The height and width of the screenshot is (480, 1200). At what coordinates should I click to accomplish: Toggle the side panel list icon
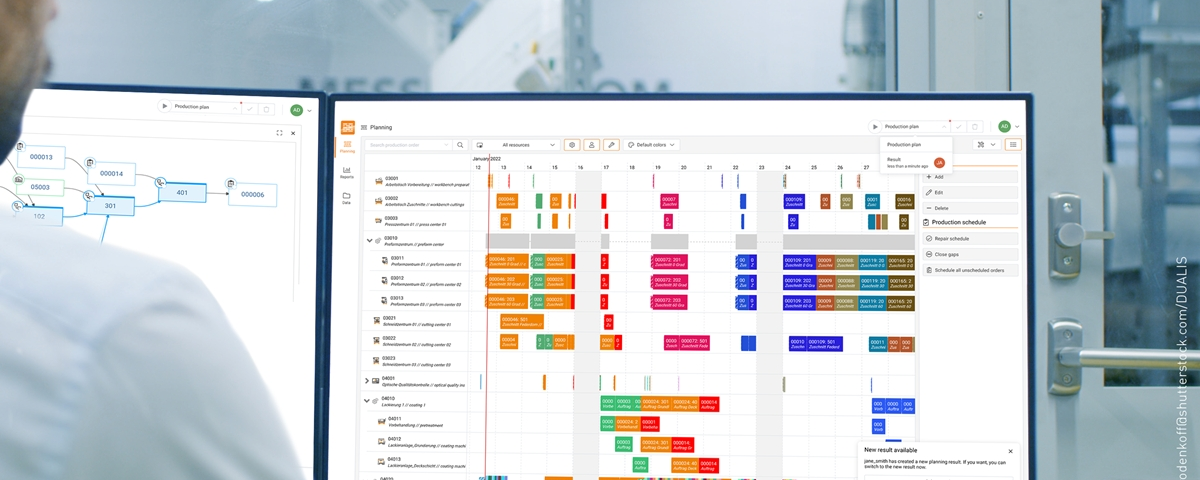(x=1013, y=145)
